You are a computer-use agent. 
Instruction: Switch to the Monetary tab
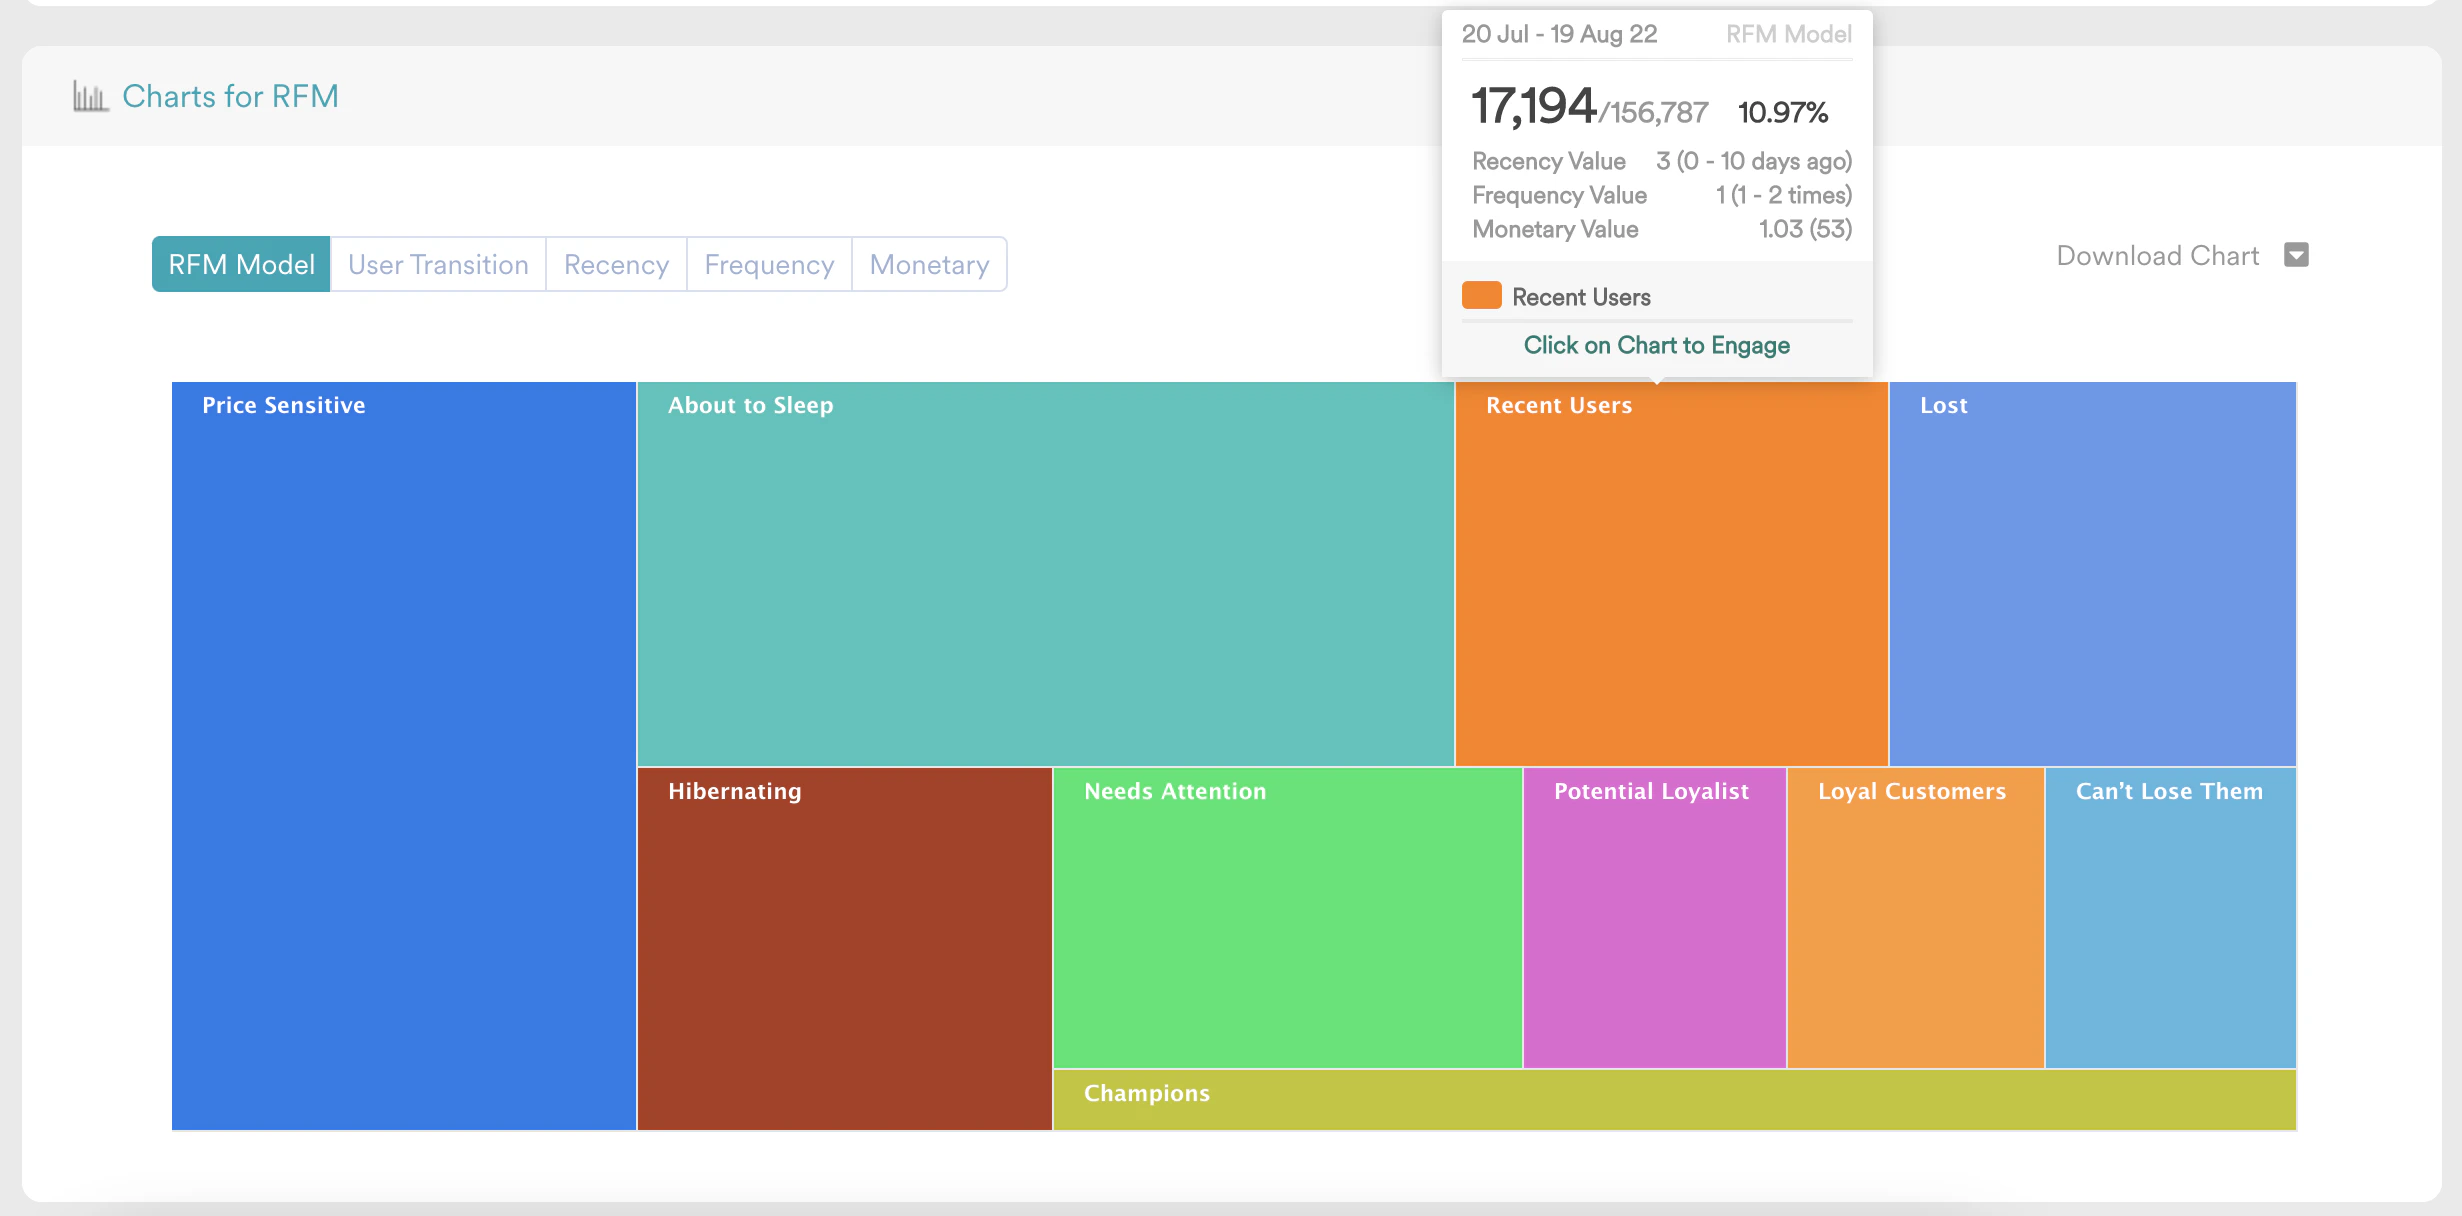928,264
